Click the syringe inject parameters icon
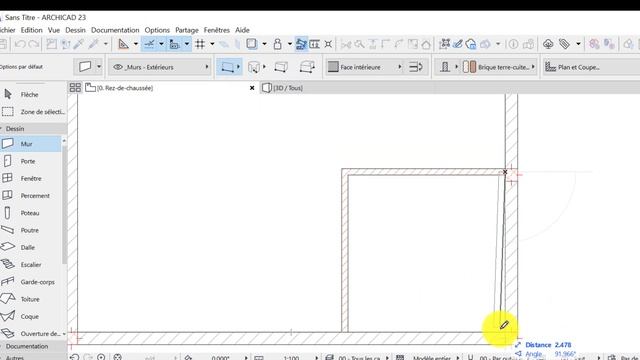 [x=93, y=44]
